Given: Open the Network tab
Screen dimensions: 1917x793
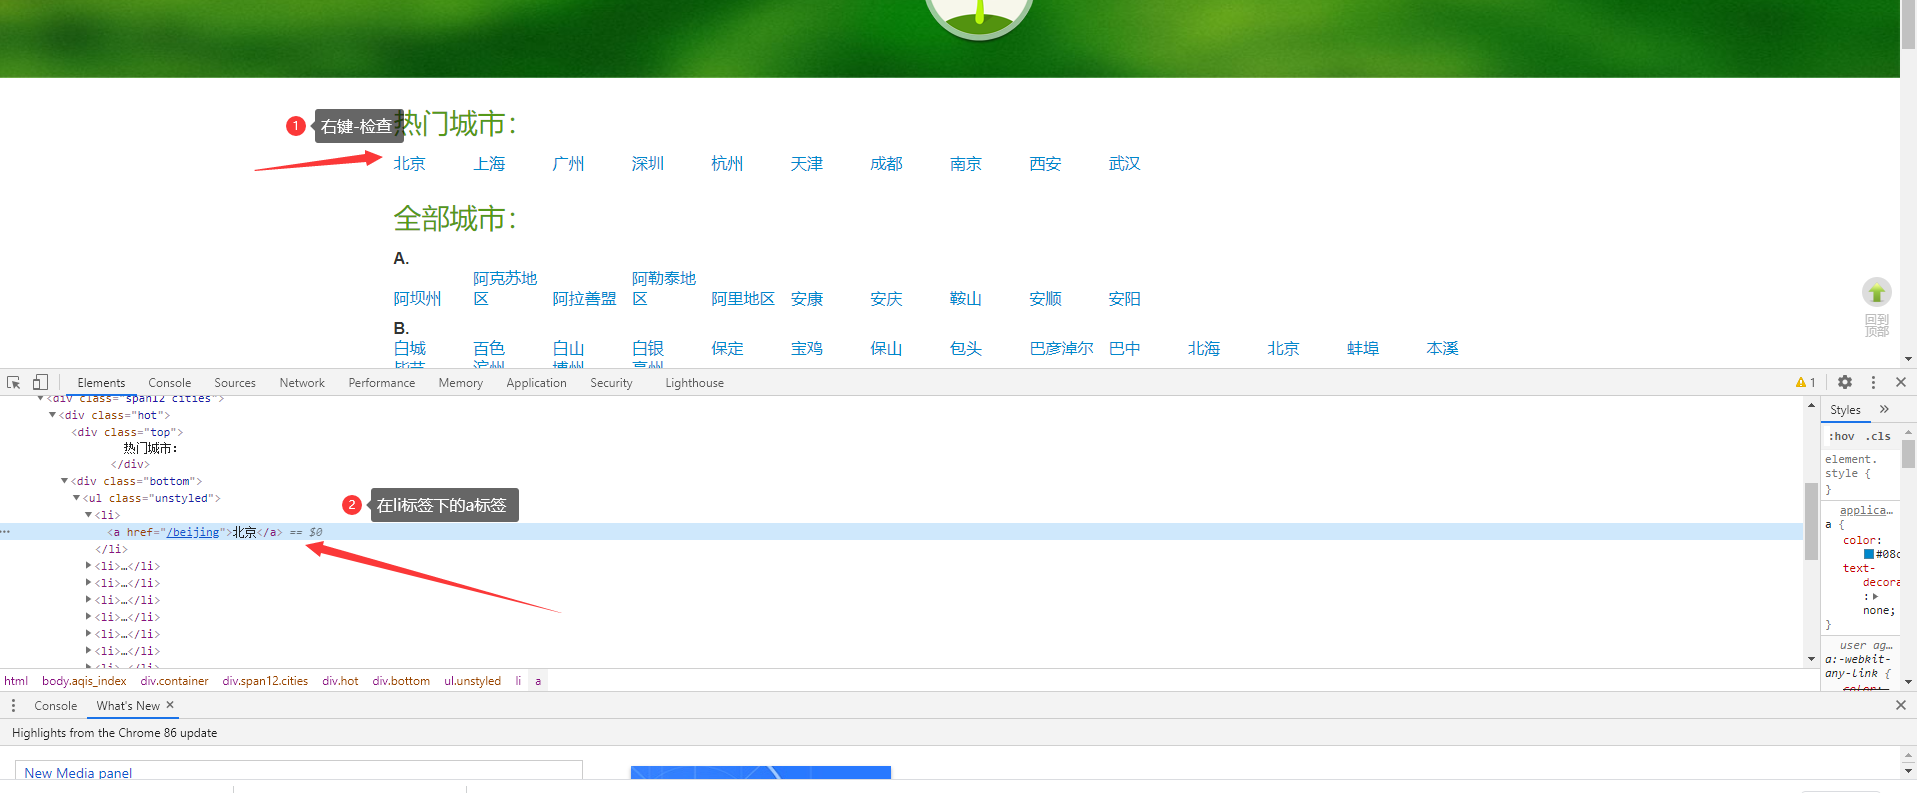Looking at the screenshot, I should (x=302, y=382).
